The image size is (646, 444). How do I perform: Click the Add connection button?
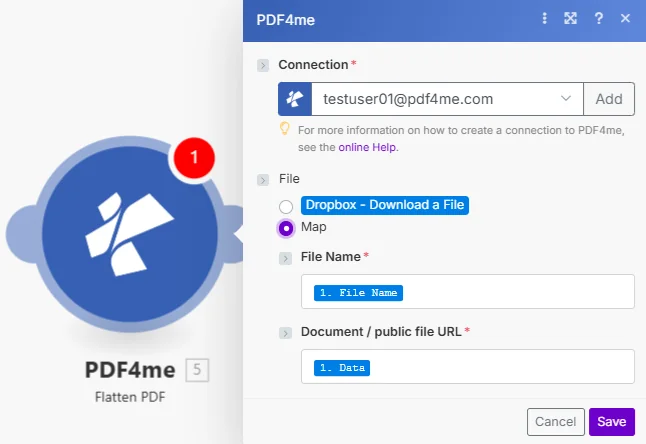pos(609,99)
